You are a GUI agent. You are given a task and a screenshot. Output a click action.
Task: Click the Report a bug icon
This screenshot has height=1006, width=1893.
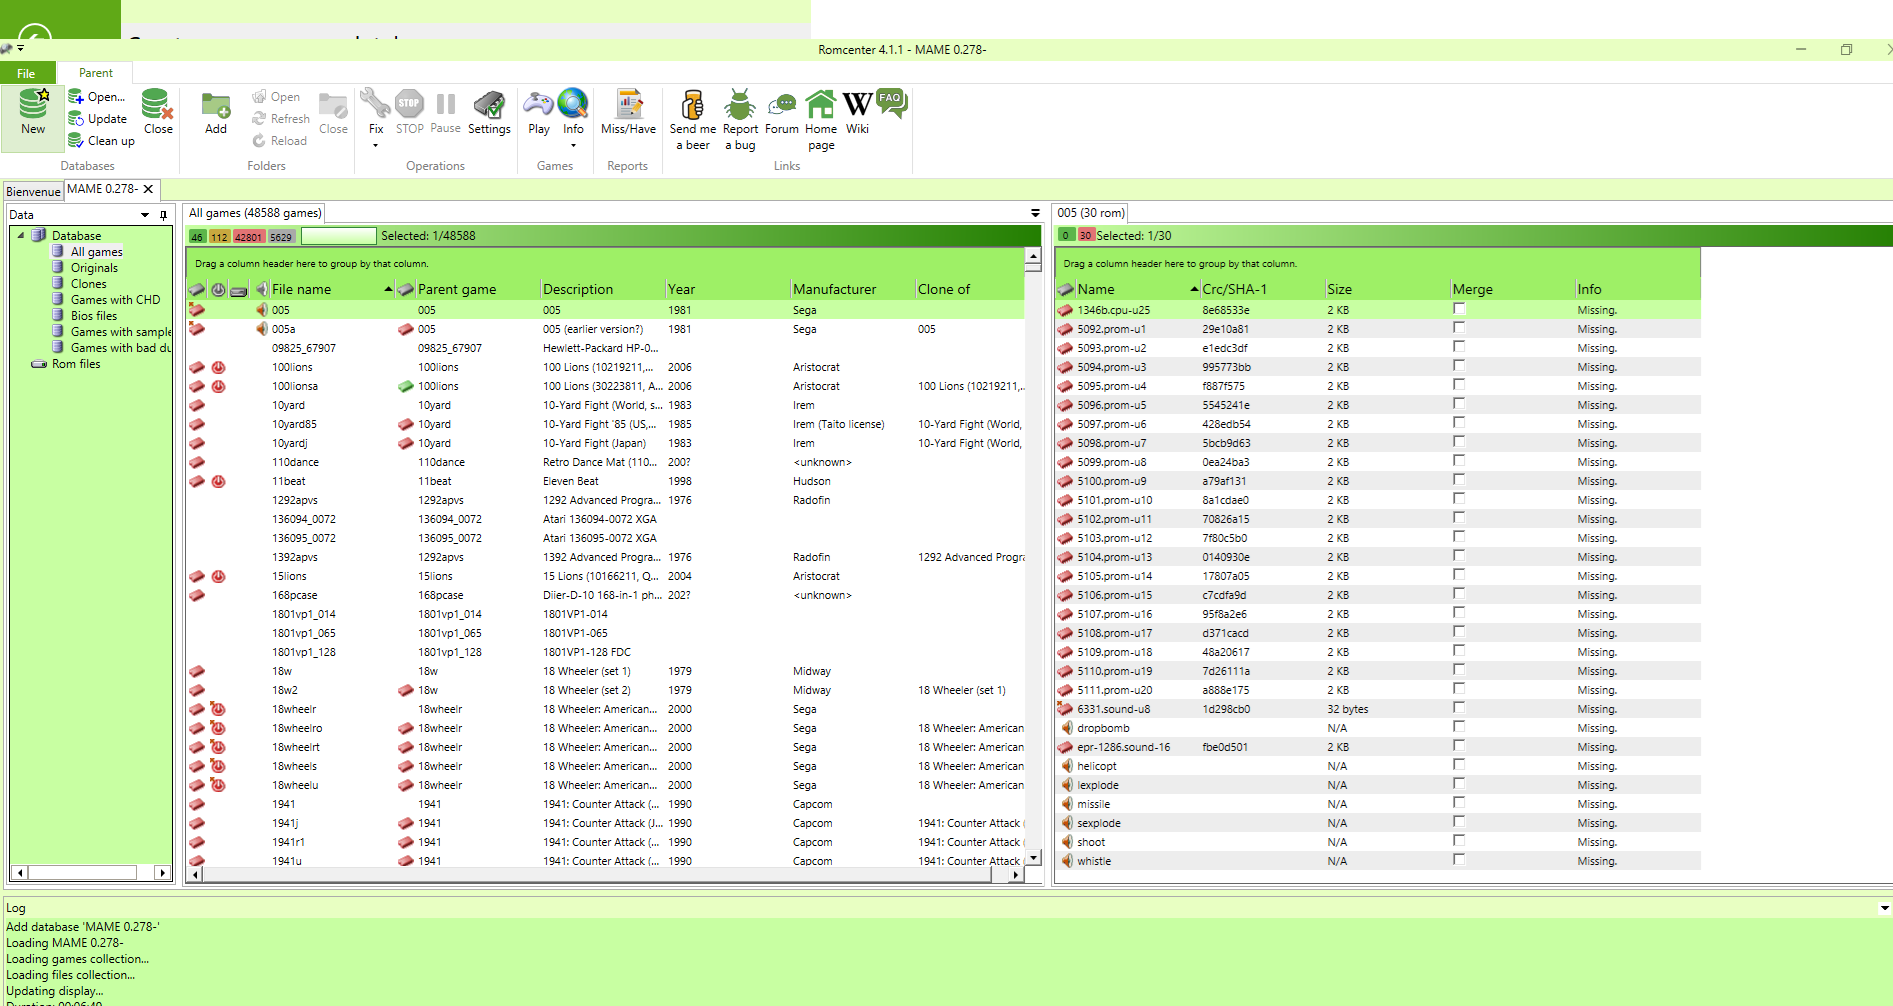(x=740, y=104)
